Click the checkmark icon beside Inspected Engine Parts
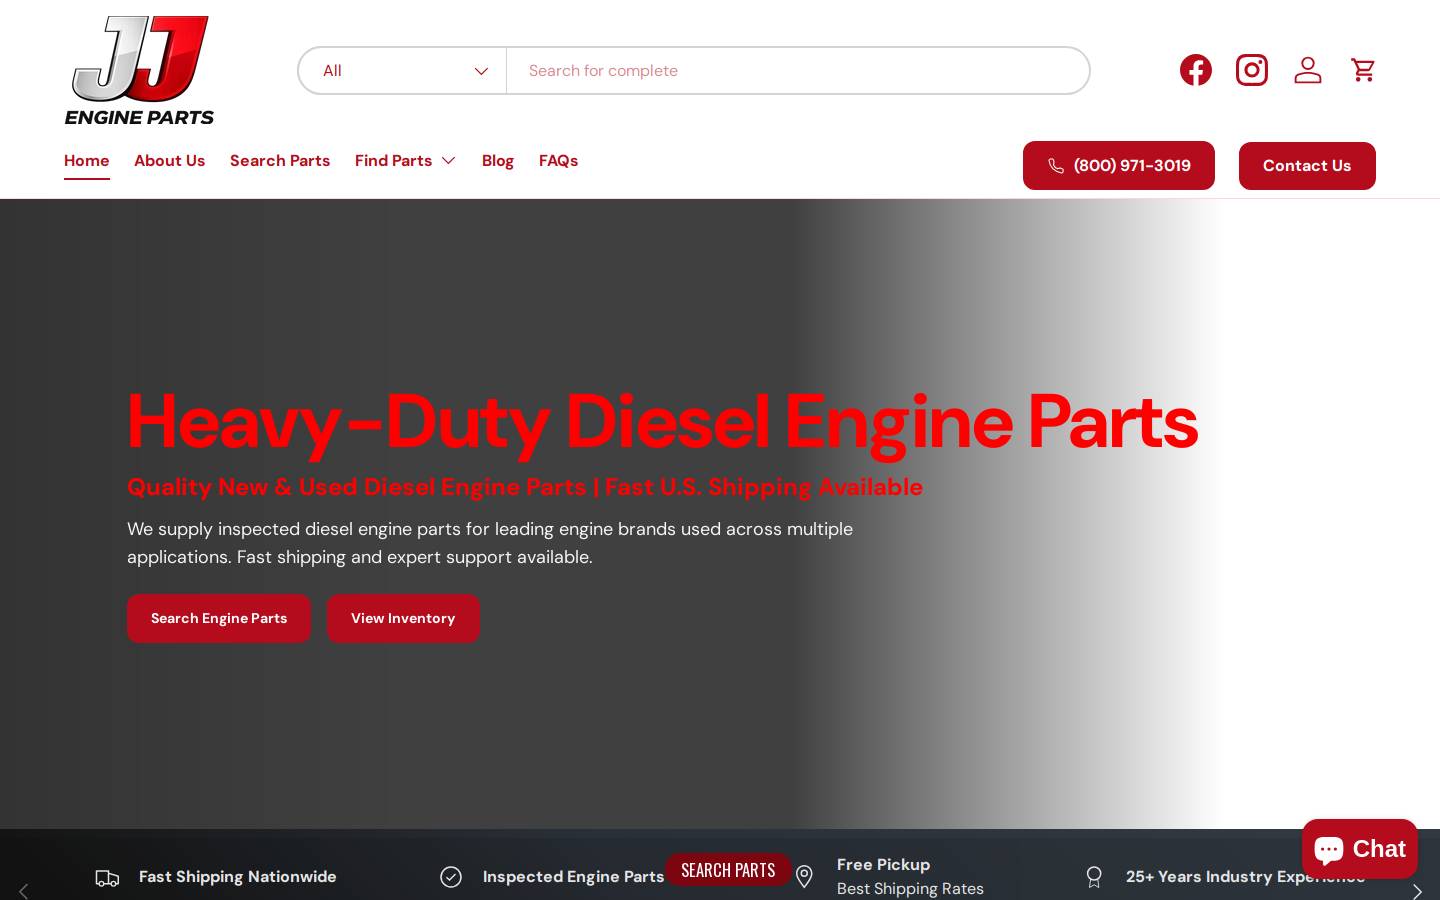 tap(451, 877)
